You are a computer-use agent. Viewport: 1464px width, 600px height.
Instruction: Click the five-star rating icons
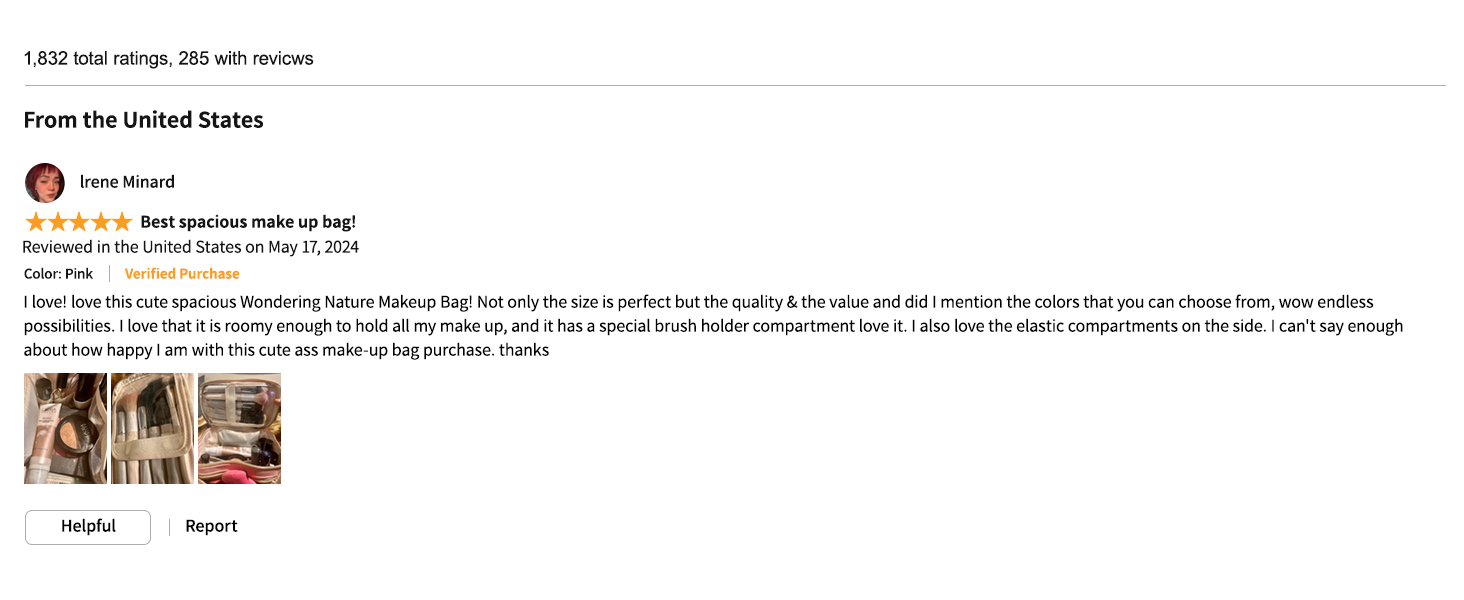[x=78, y=222]
